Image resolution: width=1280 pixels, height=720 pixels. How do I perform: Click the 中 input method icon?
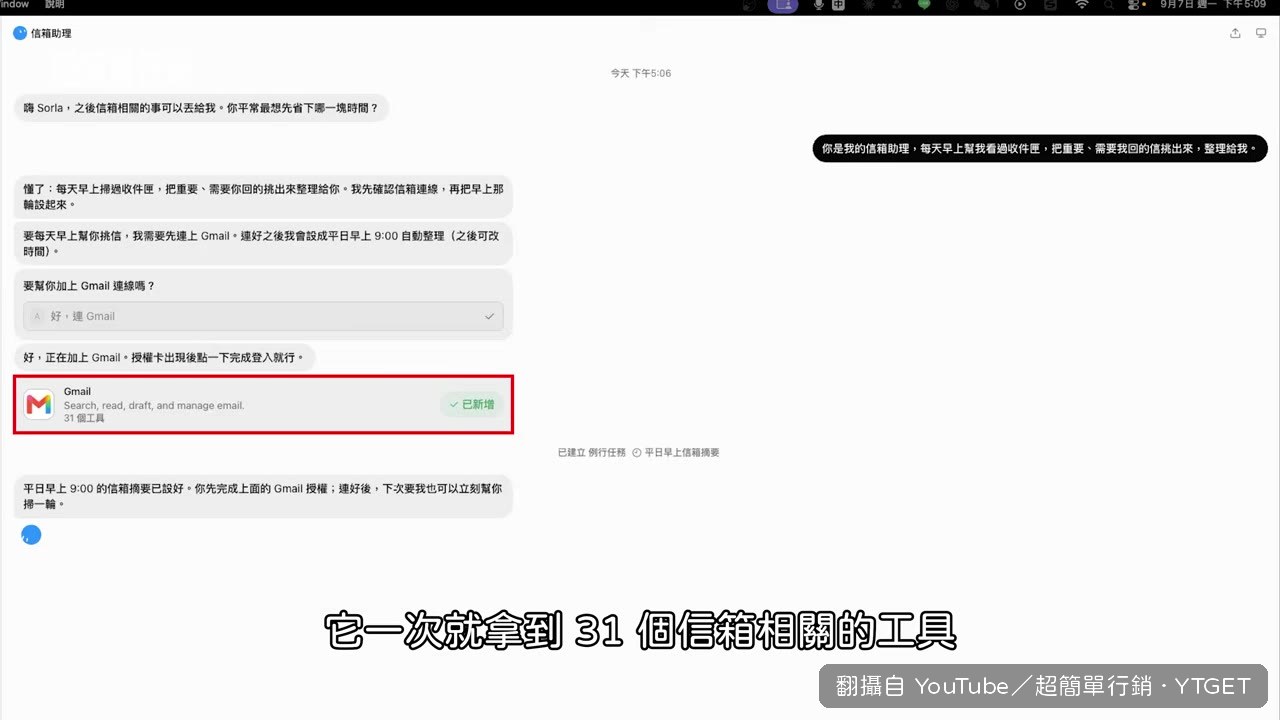click(838, 5)
